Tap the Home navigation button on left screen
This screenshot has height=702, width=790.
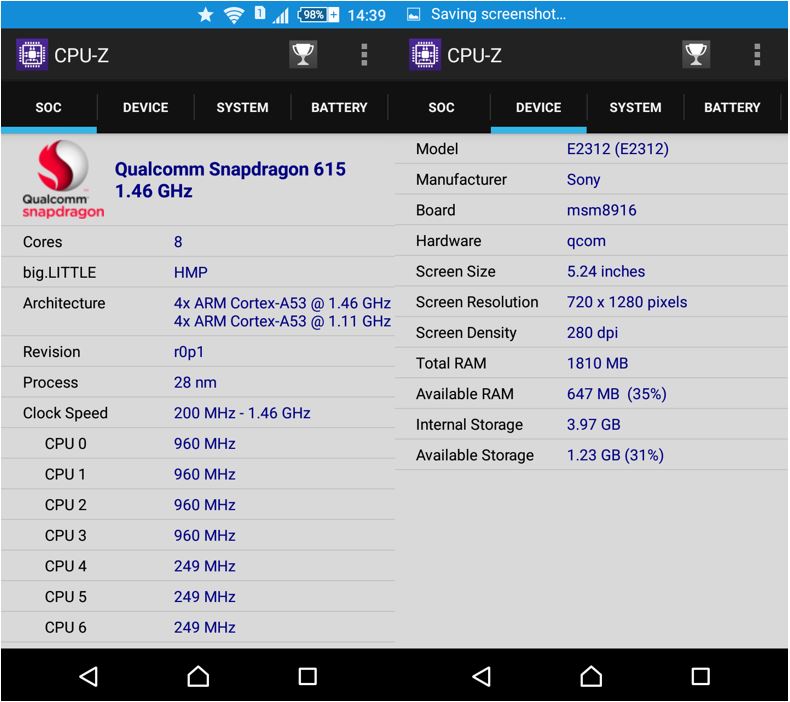[198, 676]
